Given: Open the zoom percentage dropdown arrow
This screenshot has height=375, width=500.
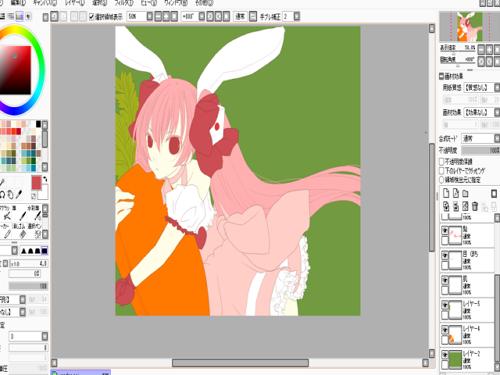Looking at the screenshot, I should coord(150,16).
